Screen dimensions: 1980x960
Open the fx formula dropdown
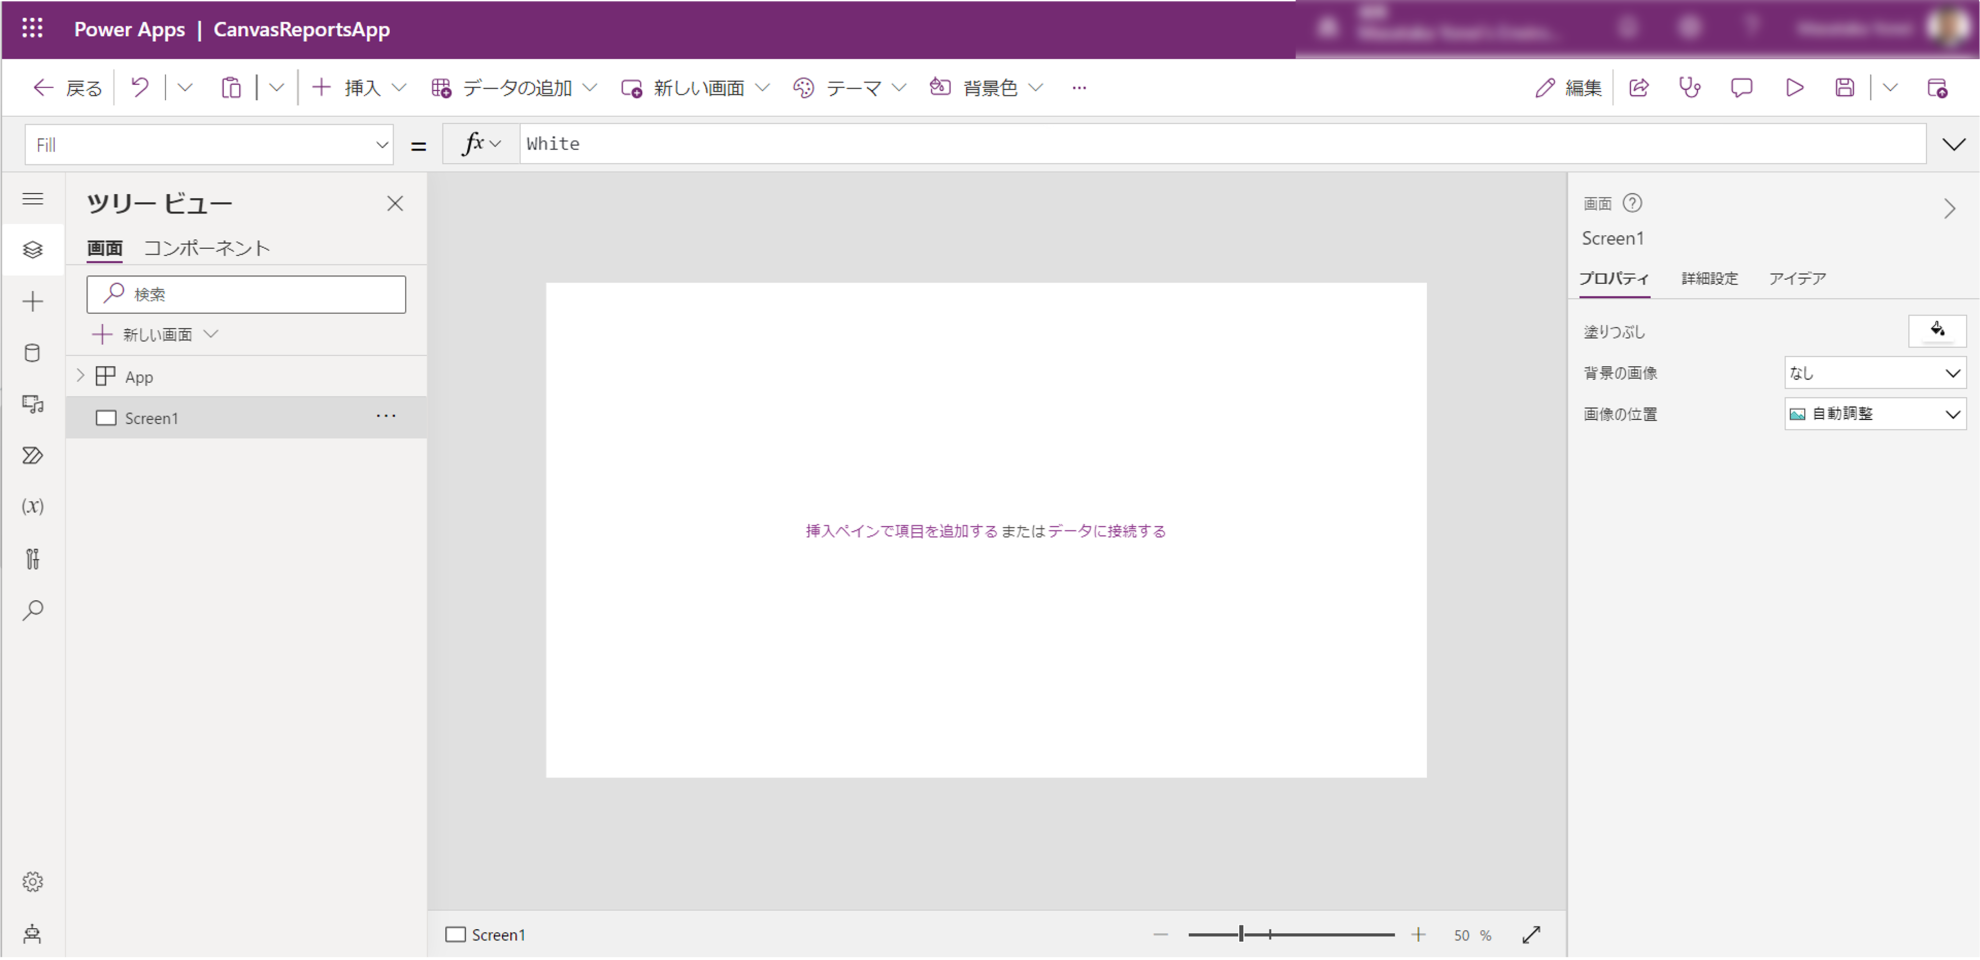(x=481, y=144)
